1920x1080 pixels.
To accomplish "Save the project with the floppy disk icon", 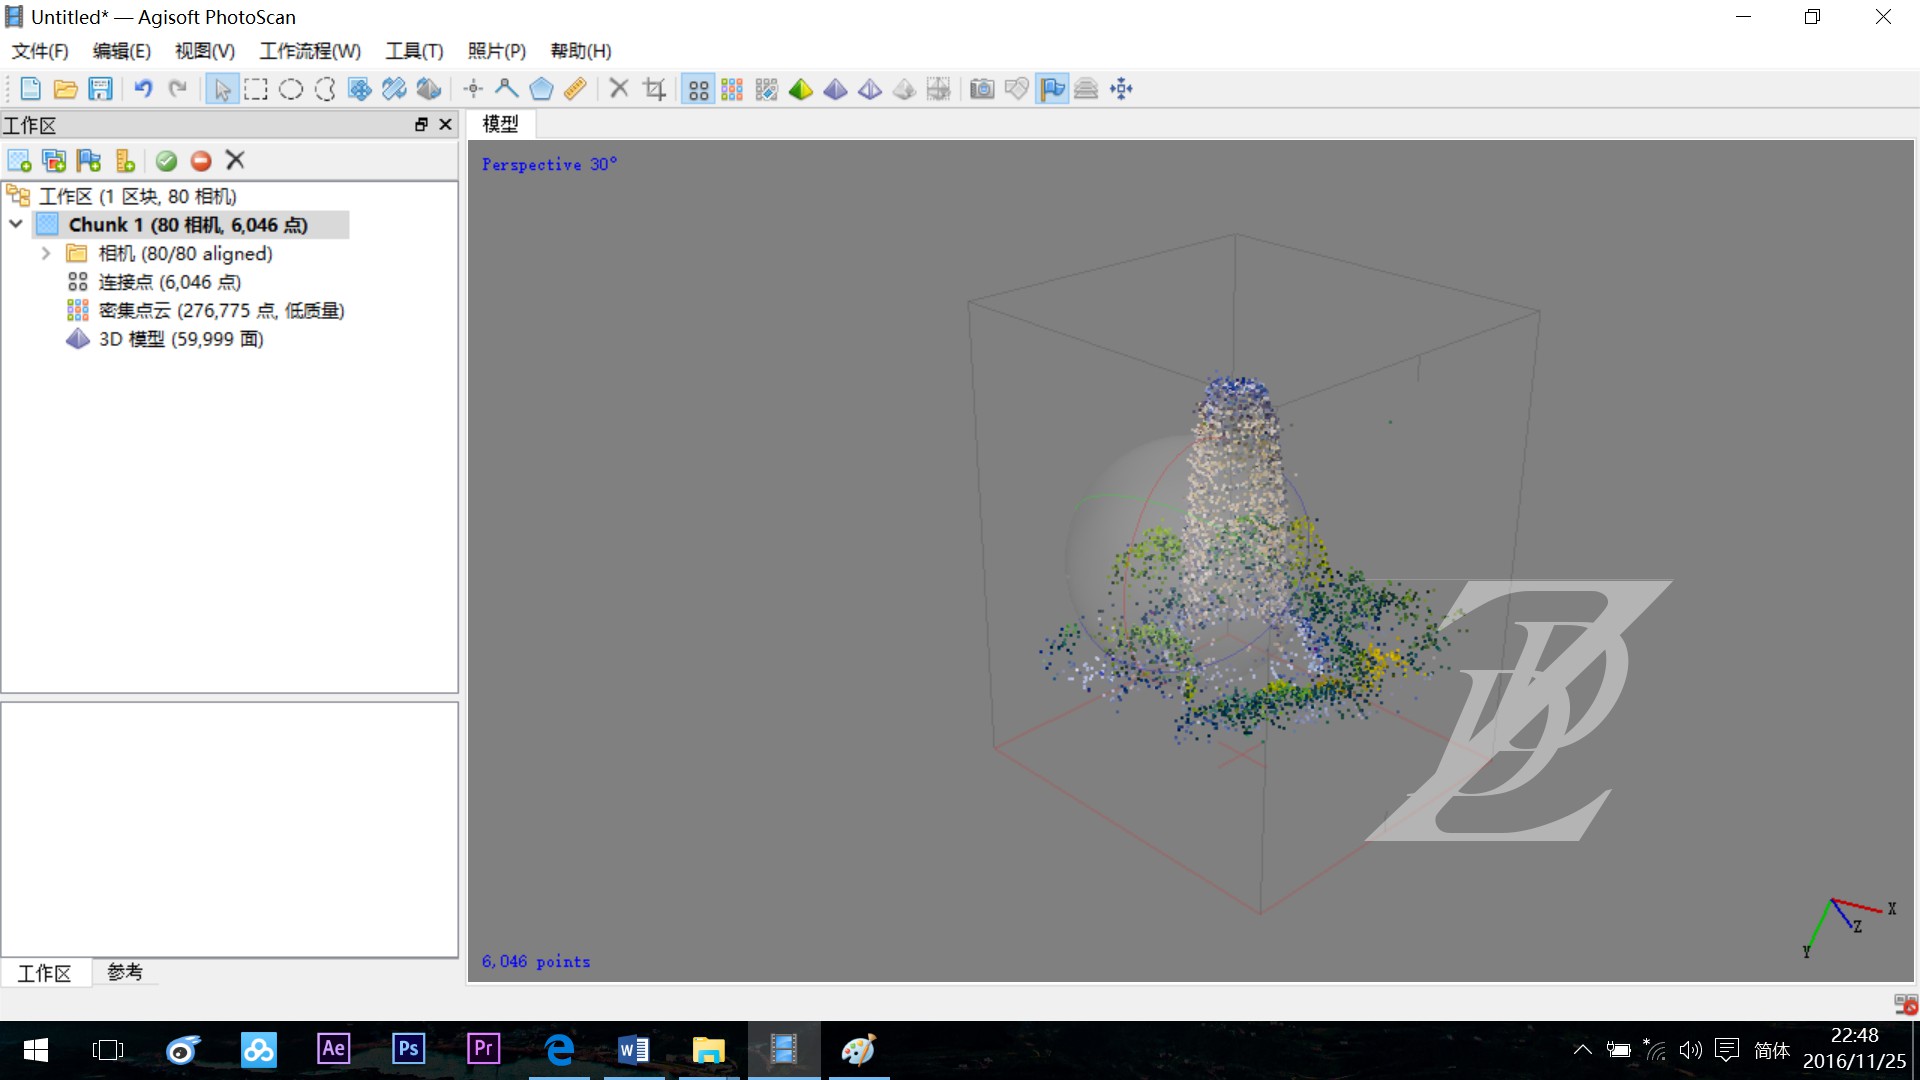I will [x=100, y=89].
